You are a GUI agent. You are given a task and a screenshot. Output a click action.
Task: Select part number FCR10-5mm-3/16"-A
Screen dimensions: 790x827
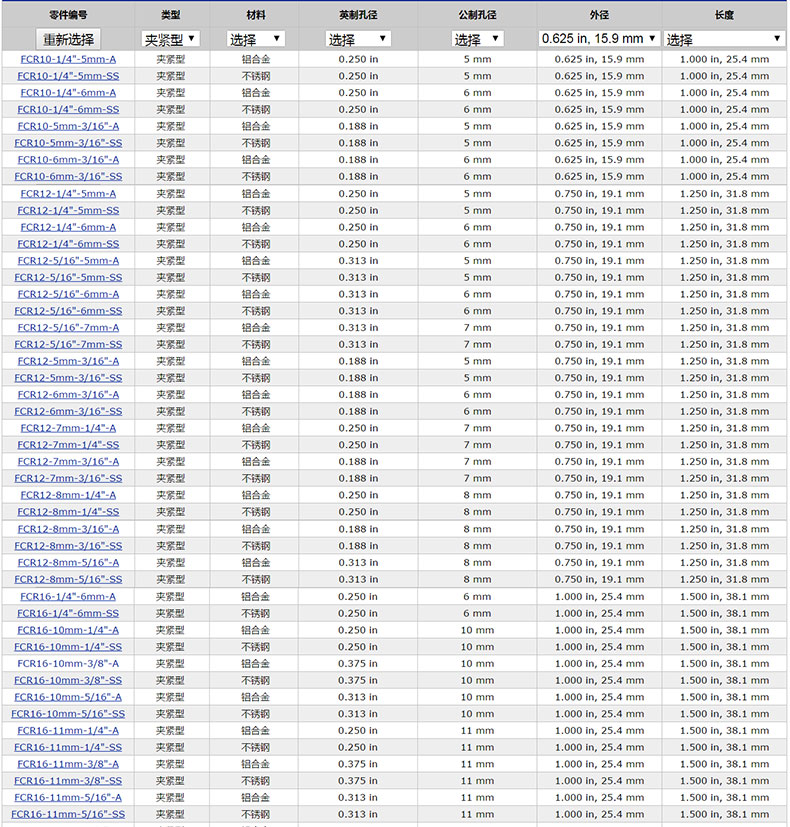[x=68, y=126]
